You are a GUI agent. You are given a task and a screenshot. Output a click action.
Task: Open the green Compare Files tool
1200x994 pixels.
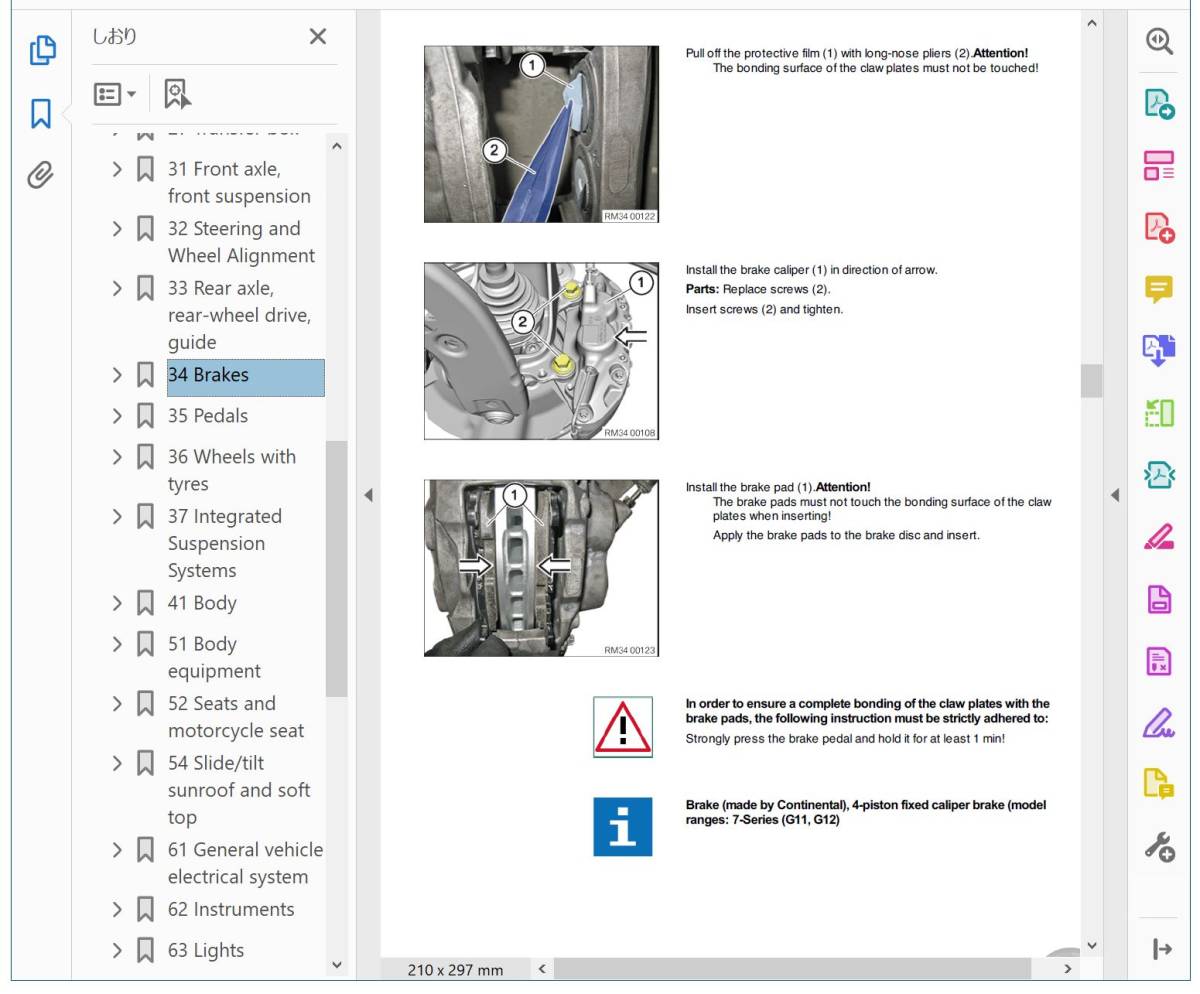[1159, 412]
